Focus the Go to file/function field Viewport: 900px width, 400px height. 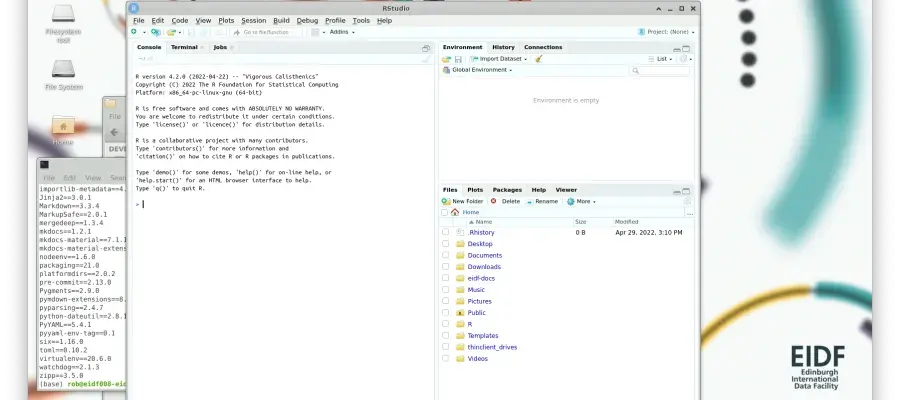266,32
